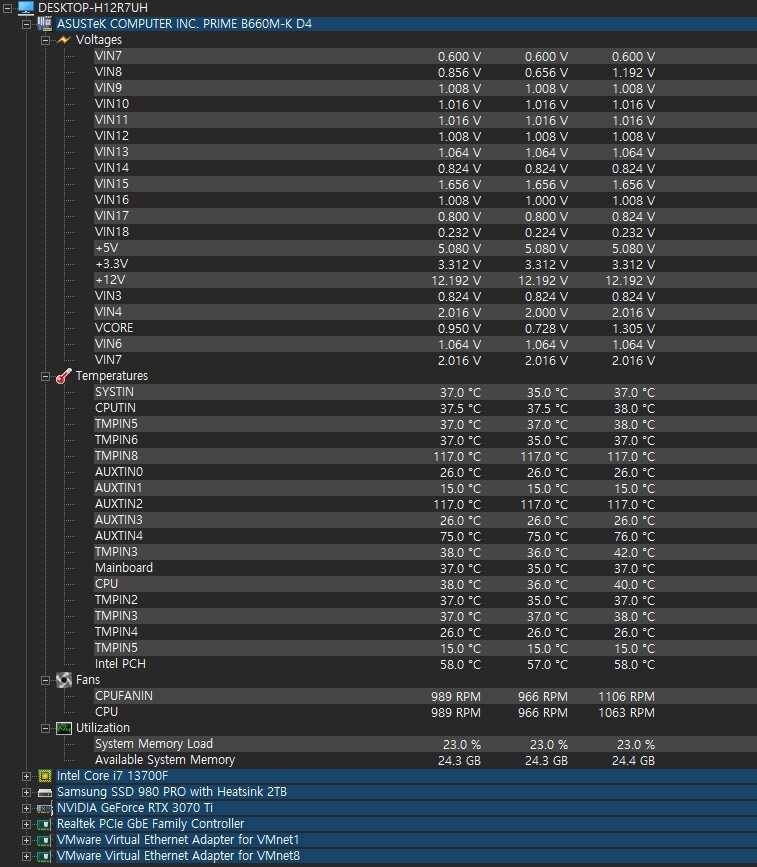This screenshot has width=757, height=867.
Task: Click the VMnet1 adapter icon
Action: coord(44,840)
